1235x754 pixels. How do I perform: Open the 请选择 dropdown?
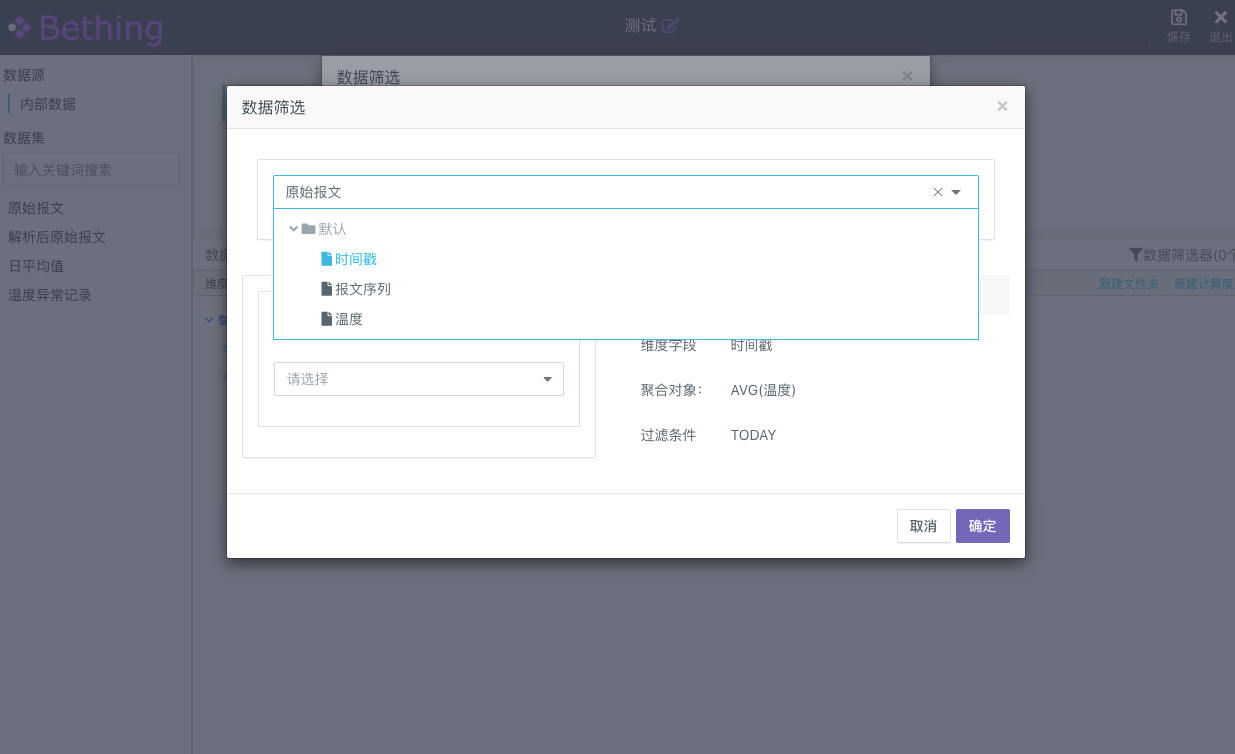click(x=418, y=379)
